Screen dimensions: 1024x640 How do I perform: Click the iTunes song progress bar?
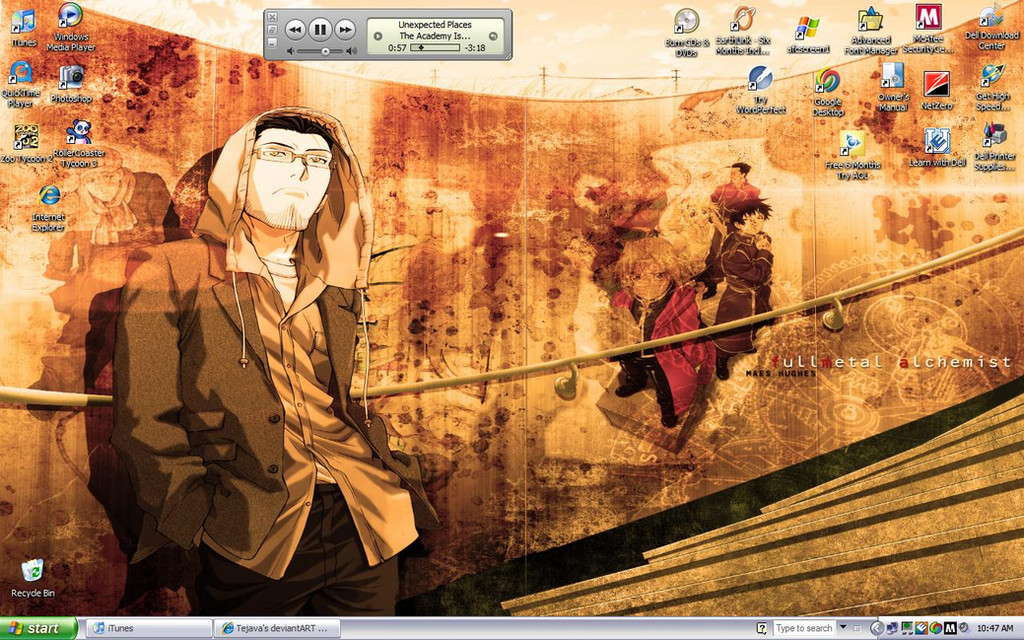tap(435, 48)
